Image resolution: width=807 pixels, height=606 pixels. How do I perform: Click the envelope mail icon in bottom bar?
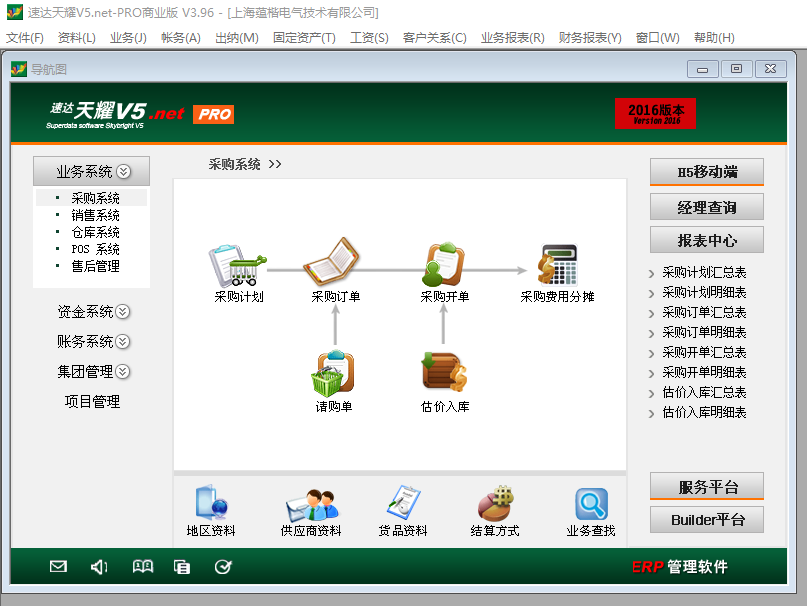[x=58, y=566]
